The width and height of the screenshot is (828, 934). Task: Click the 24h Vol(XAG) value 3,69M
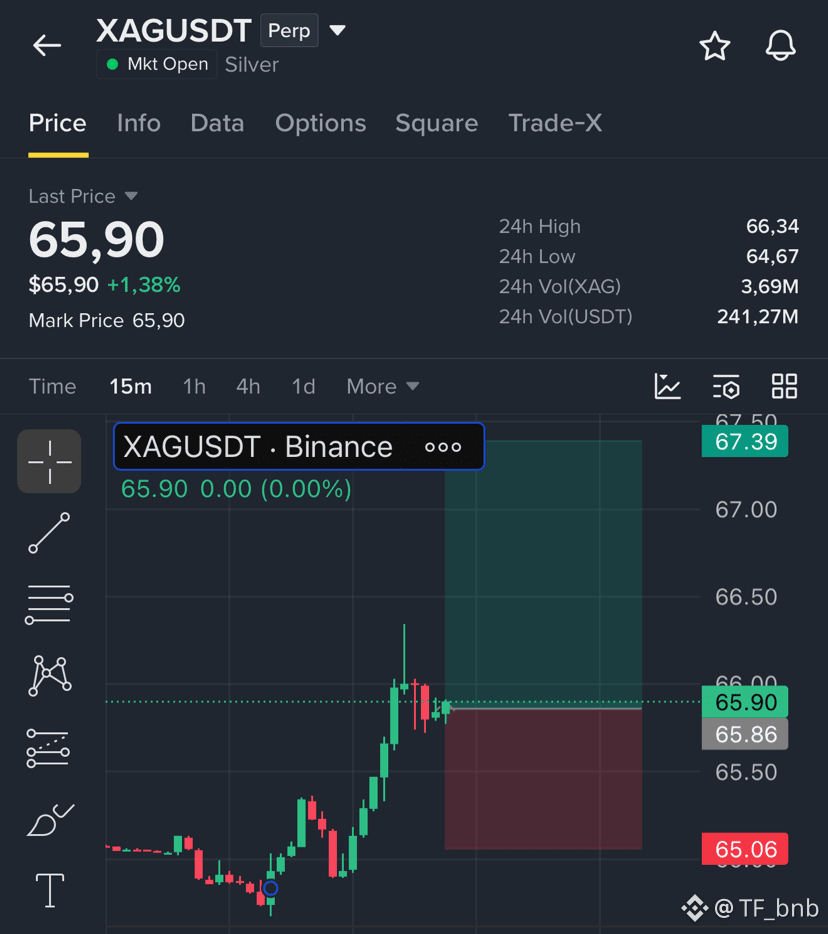pos(770,287)
